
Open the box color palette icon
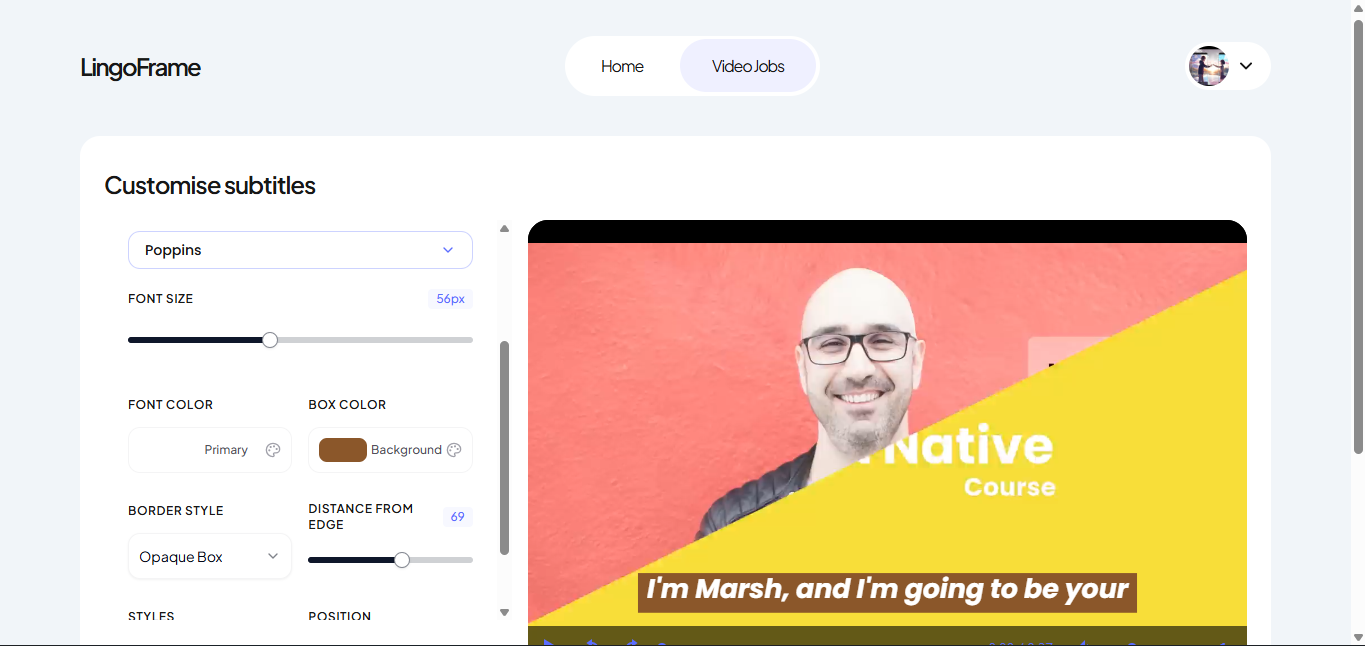point(454,450)
